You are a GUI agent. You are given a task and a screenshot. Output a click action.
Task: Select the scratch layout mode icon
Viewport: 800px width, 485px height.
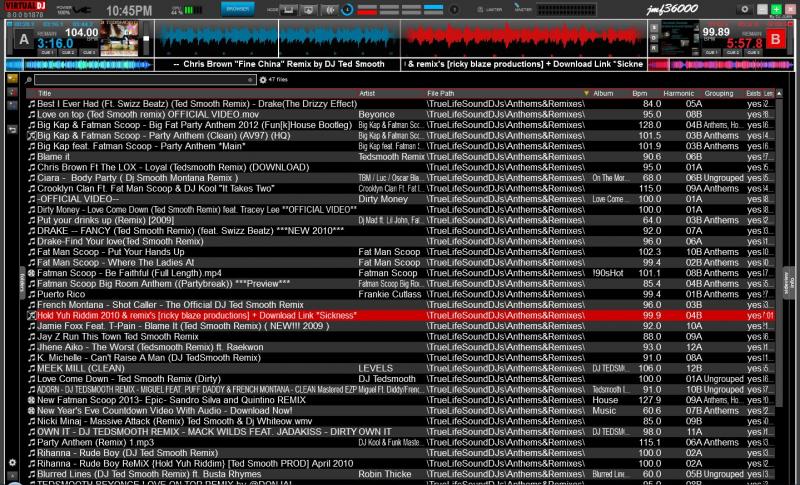(330, 10)
